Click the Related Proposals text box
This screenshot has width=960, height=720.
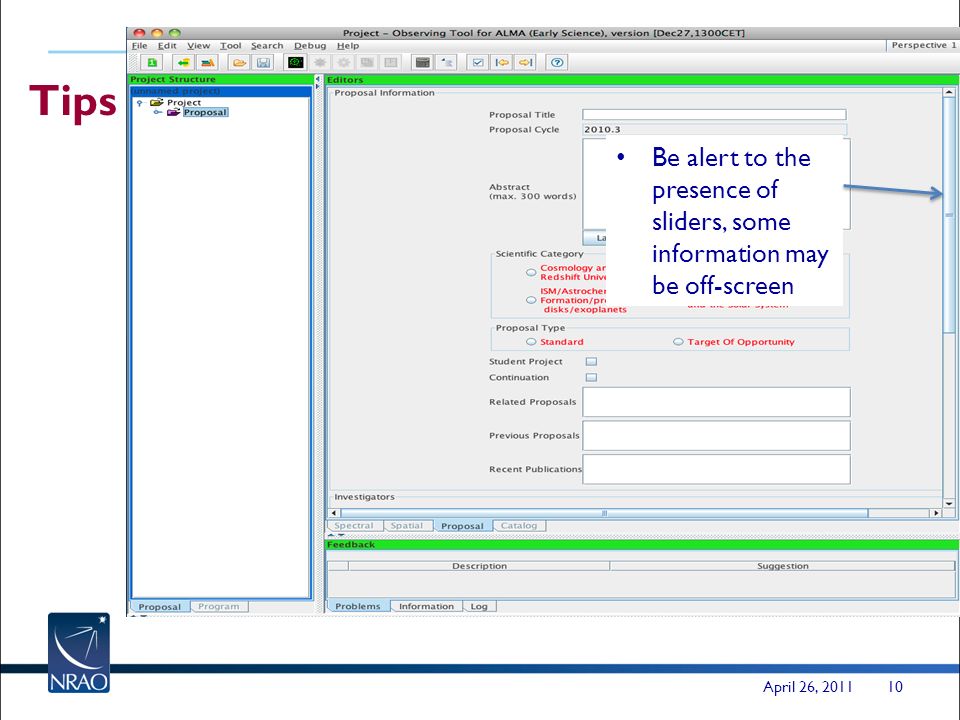pos(716,402)
